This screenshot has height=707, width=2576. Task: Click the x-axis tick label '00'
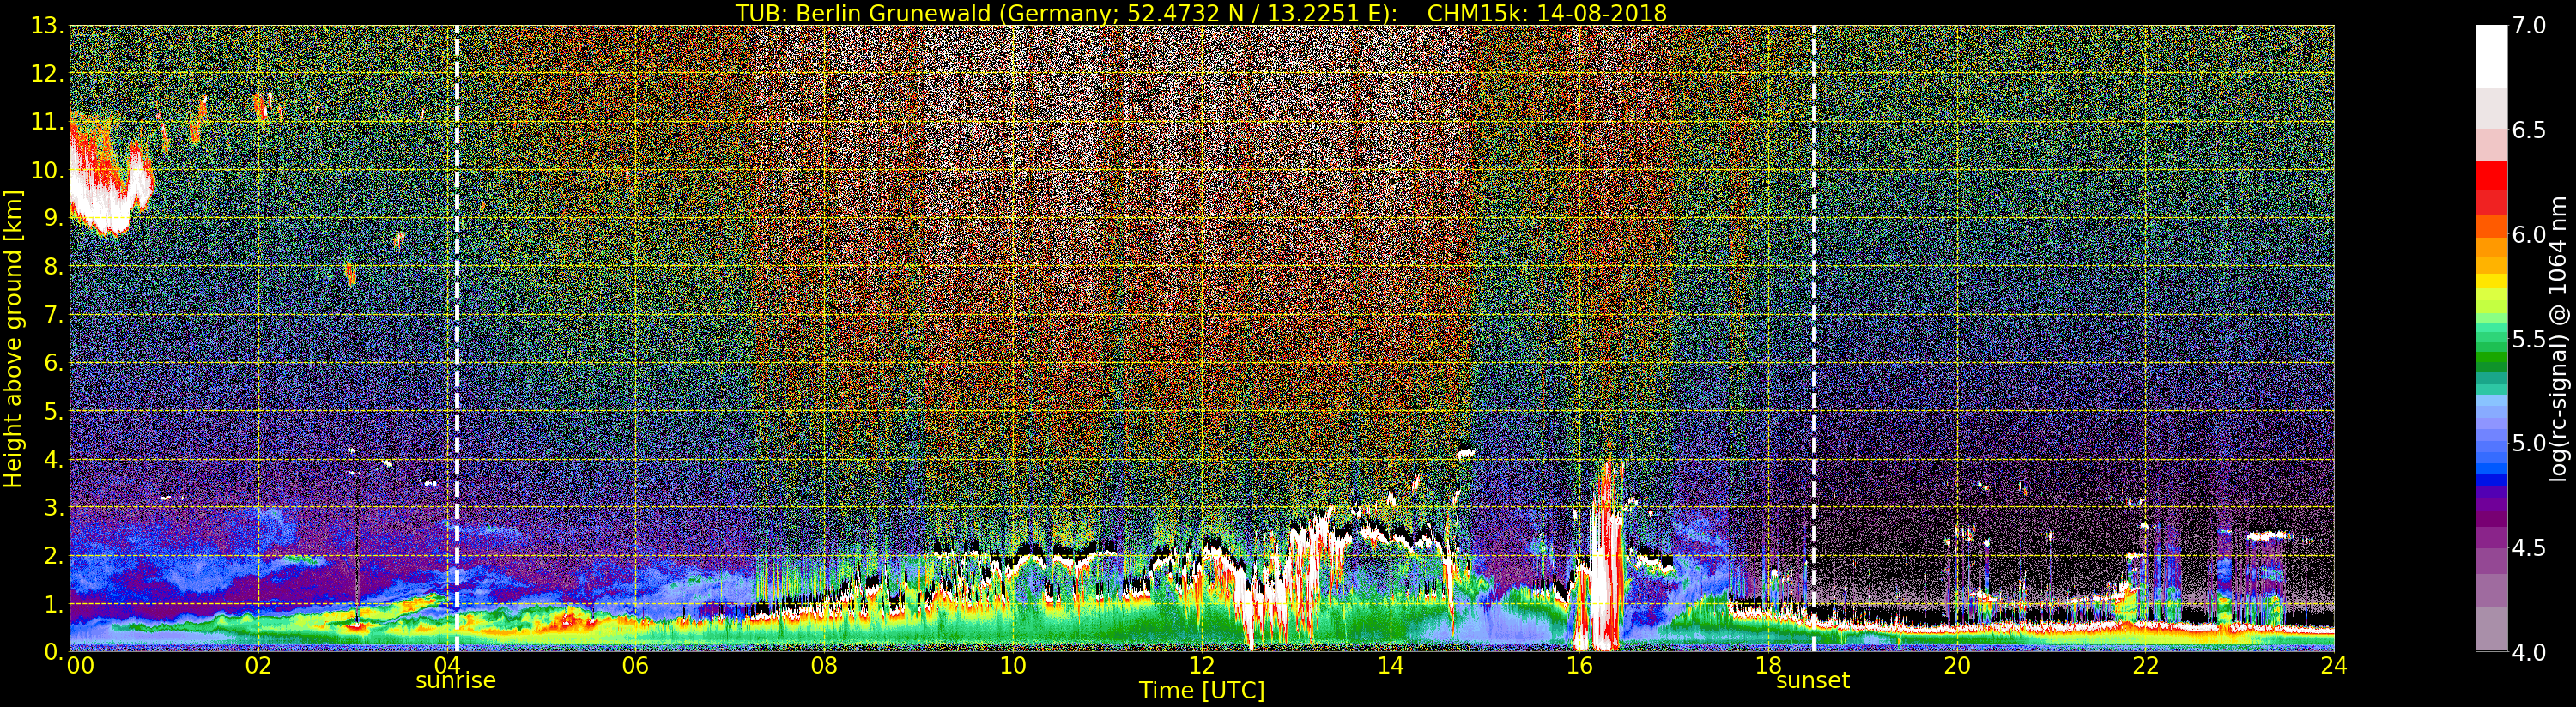(80, 665)
